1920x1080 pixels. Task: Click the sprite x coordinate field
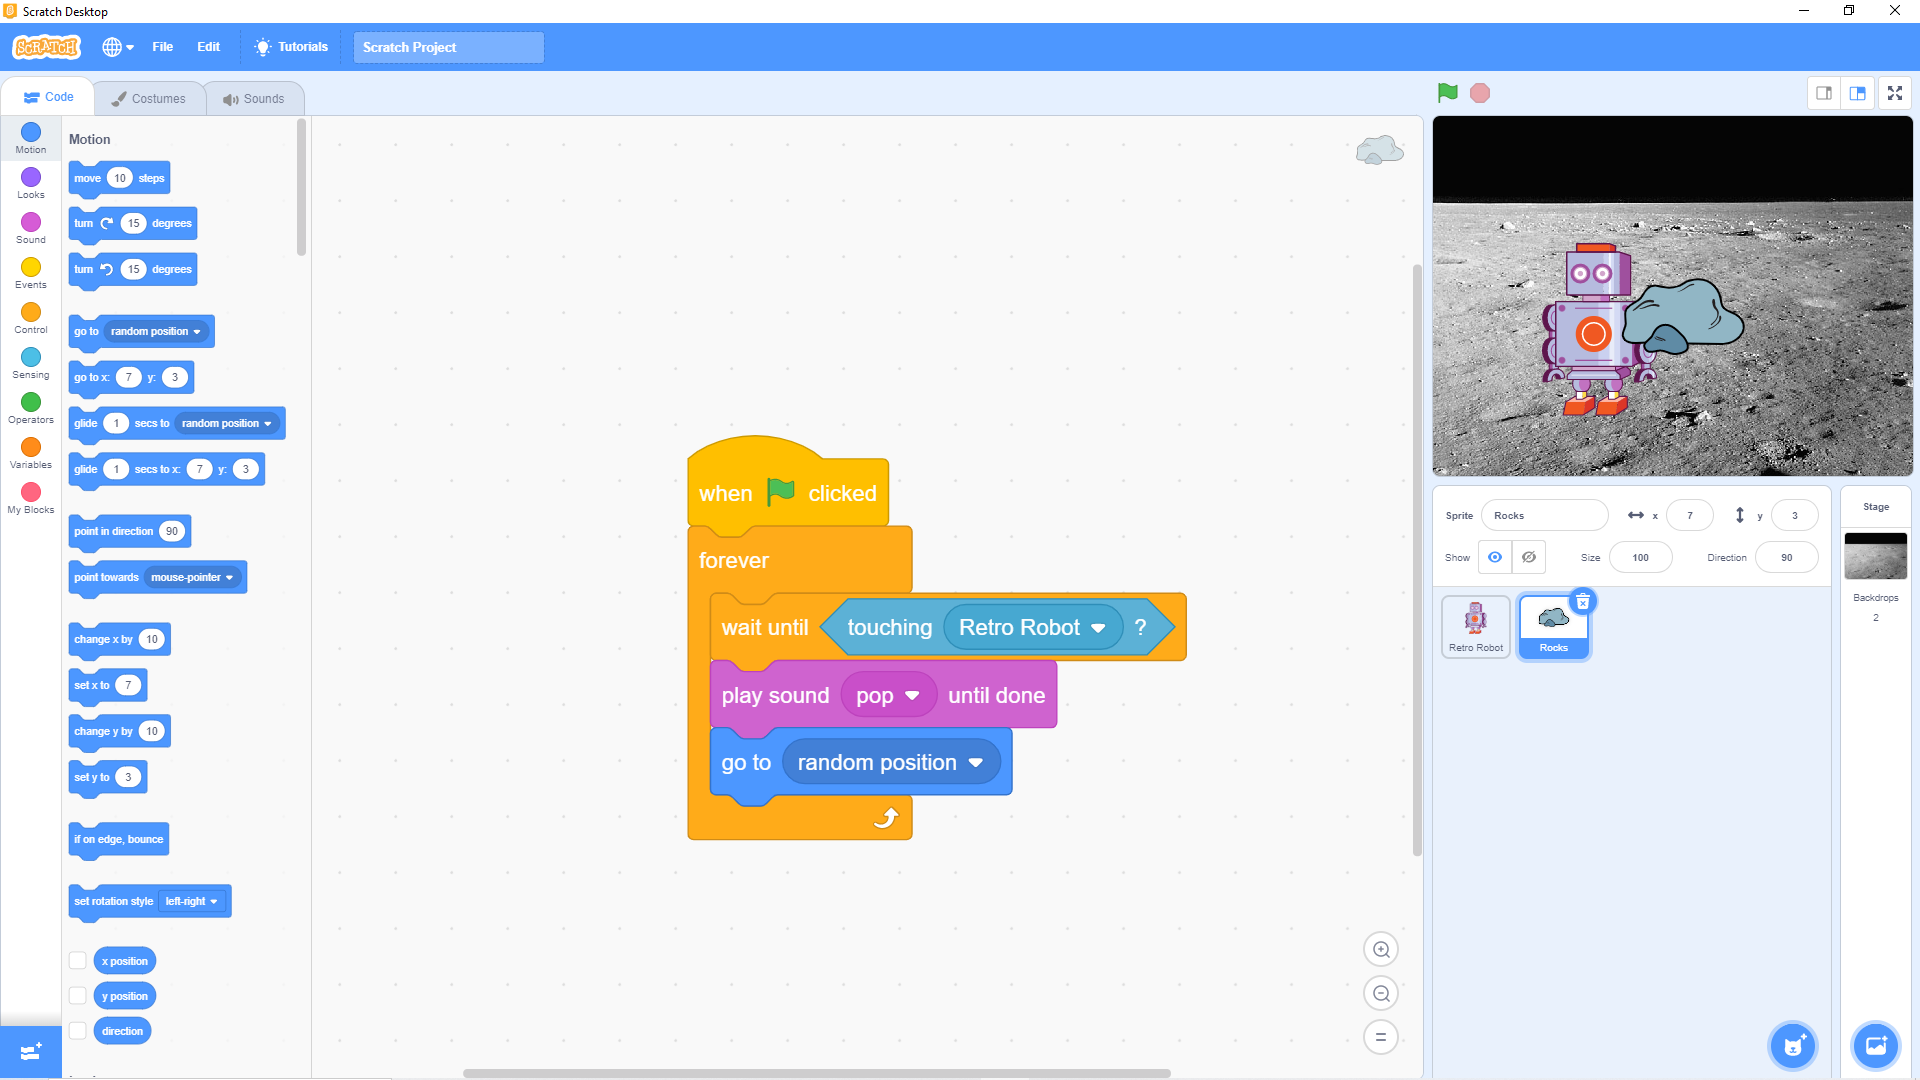click(x=1689, y=515)
